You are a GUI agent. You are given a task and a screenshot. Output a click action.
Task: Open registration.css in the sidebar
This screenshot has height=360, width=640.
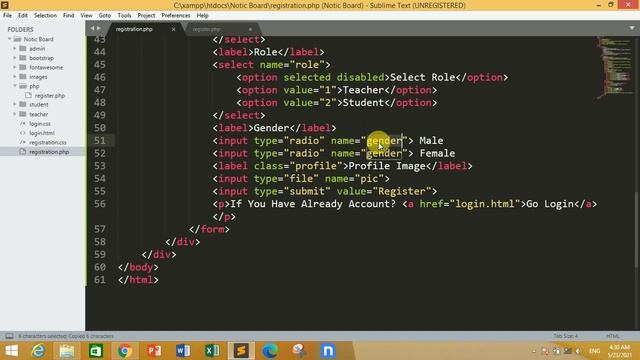coord(48,142)
